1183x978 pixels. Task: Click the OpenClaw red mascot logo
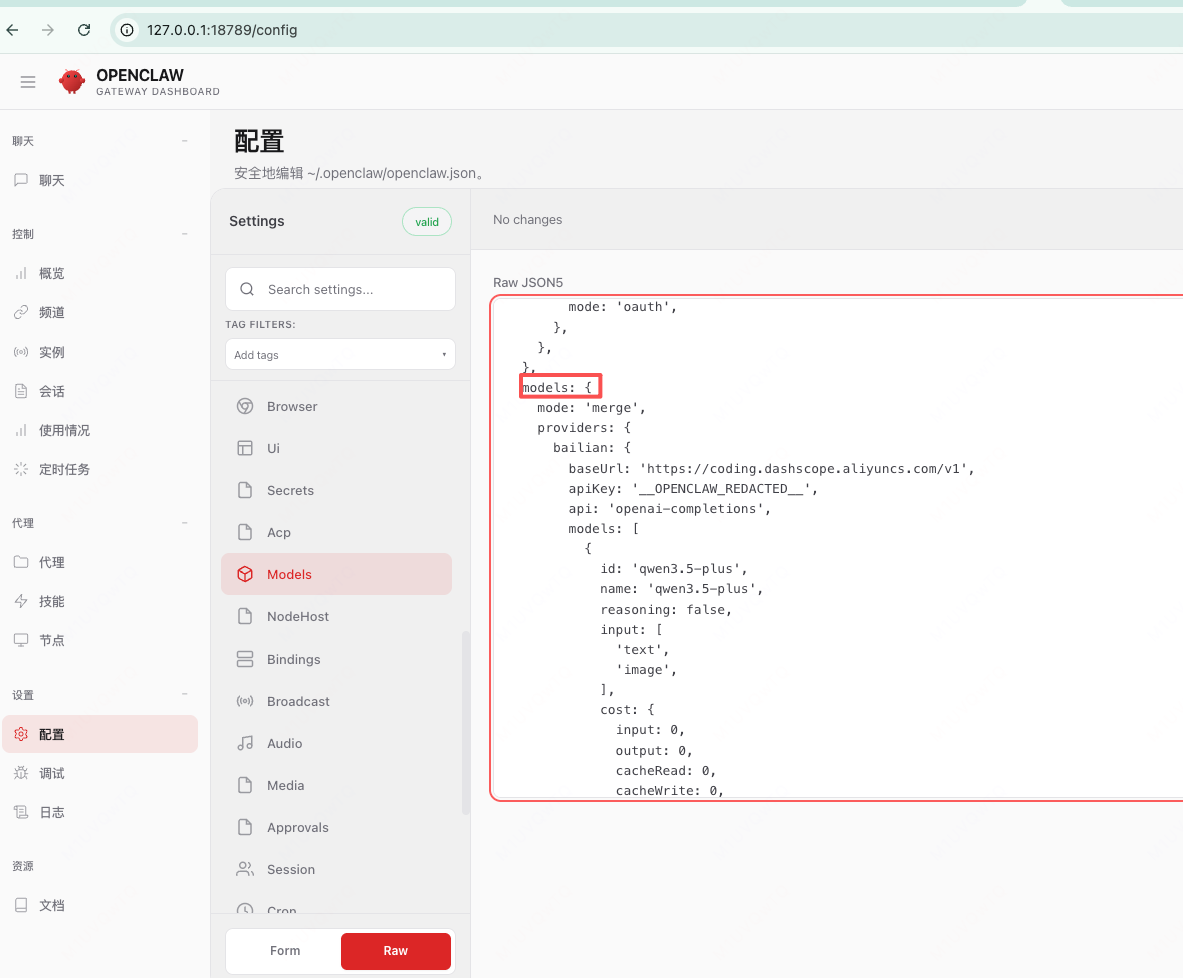pyautogui.click(x=72, y=81)
